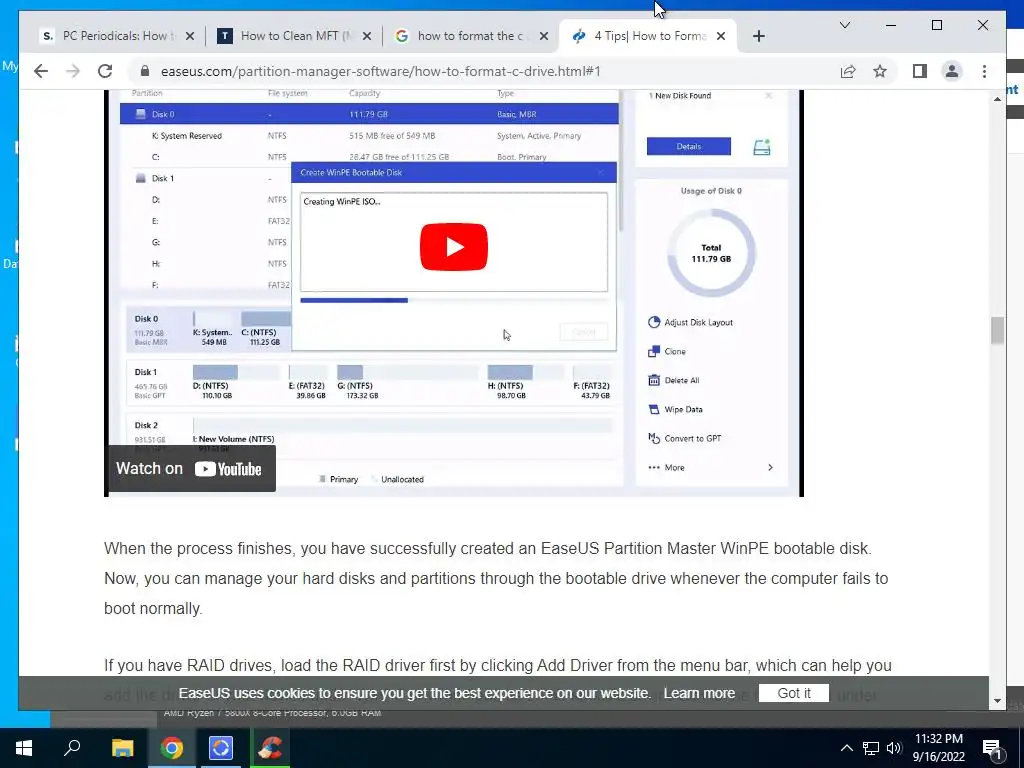Click the address bar URL
The width and height of the screenshot is (1024, 768).
pyautogui.click(x=380, y=71)
